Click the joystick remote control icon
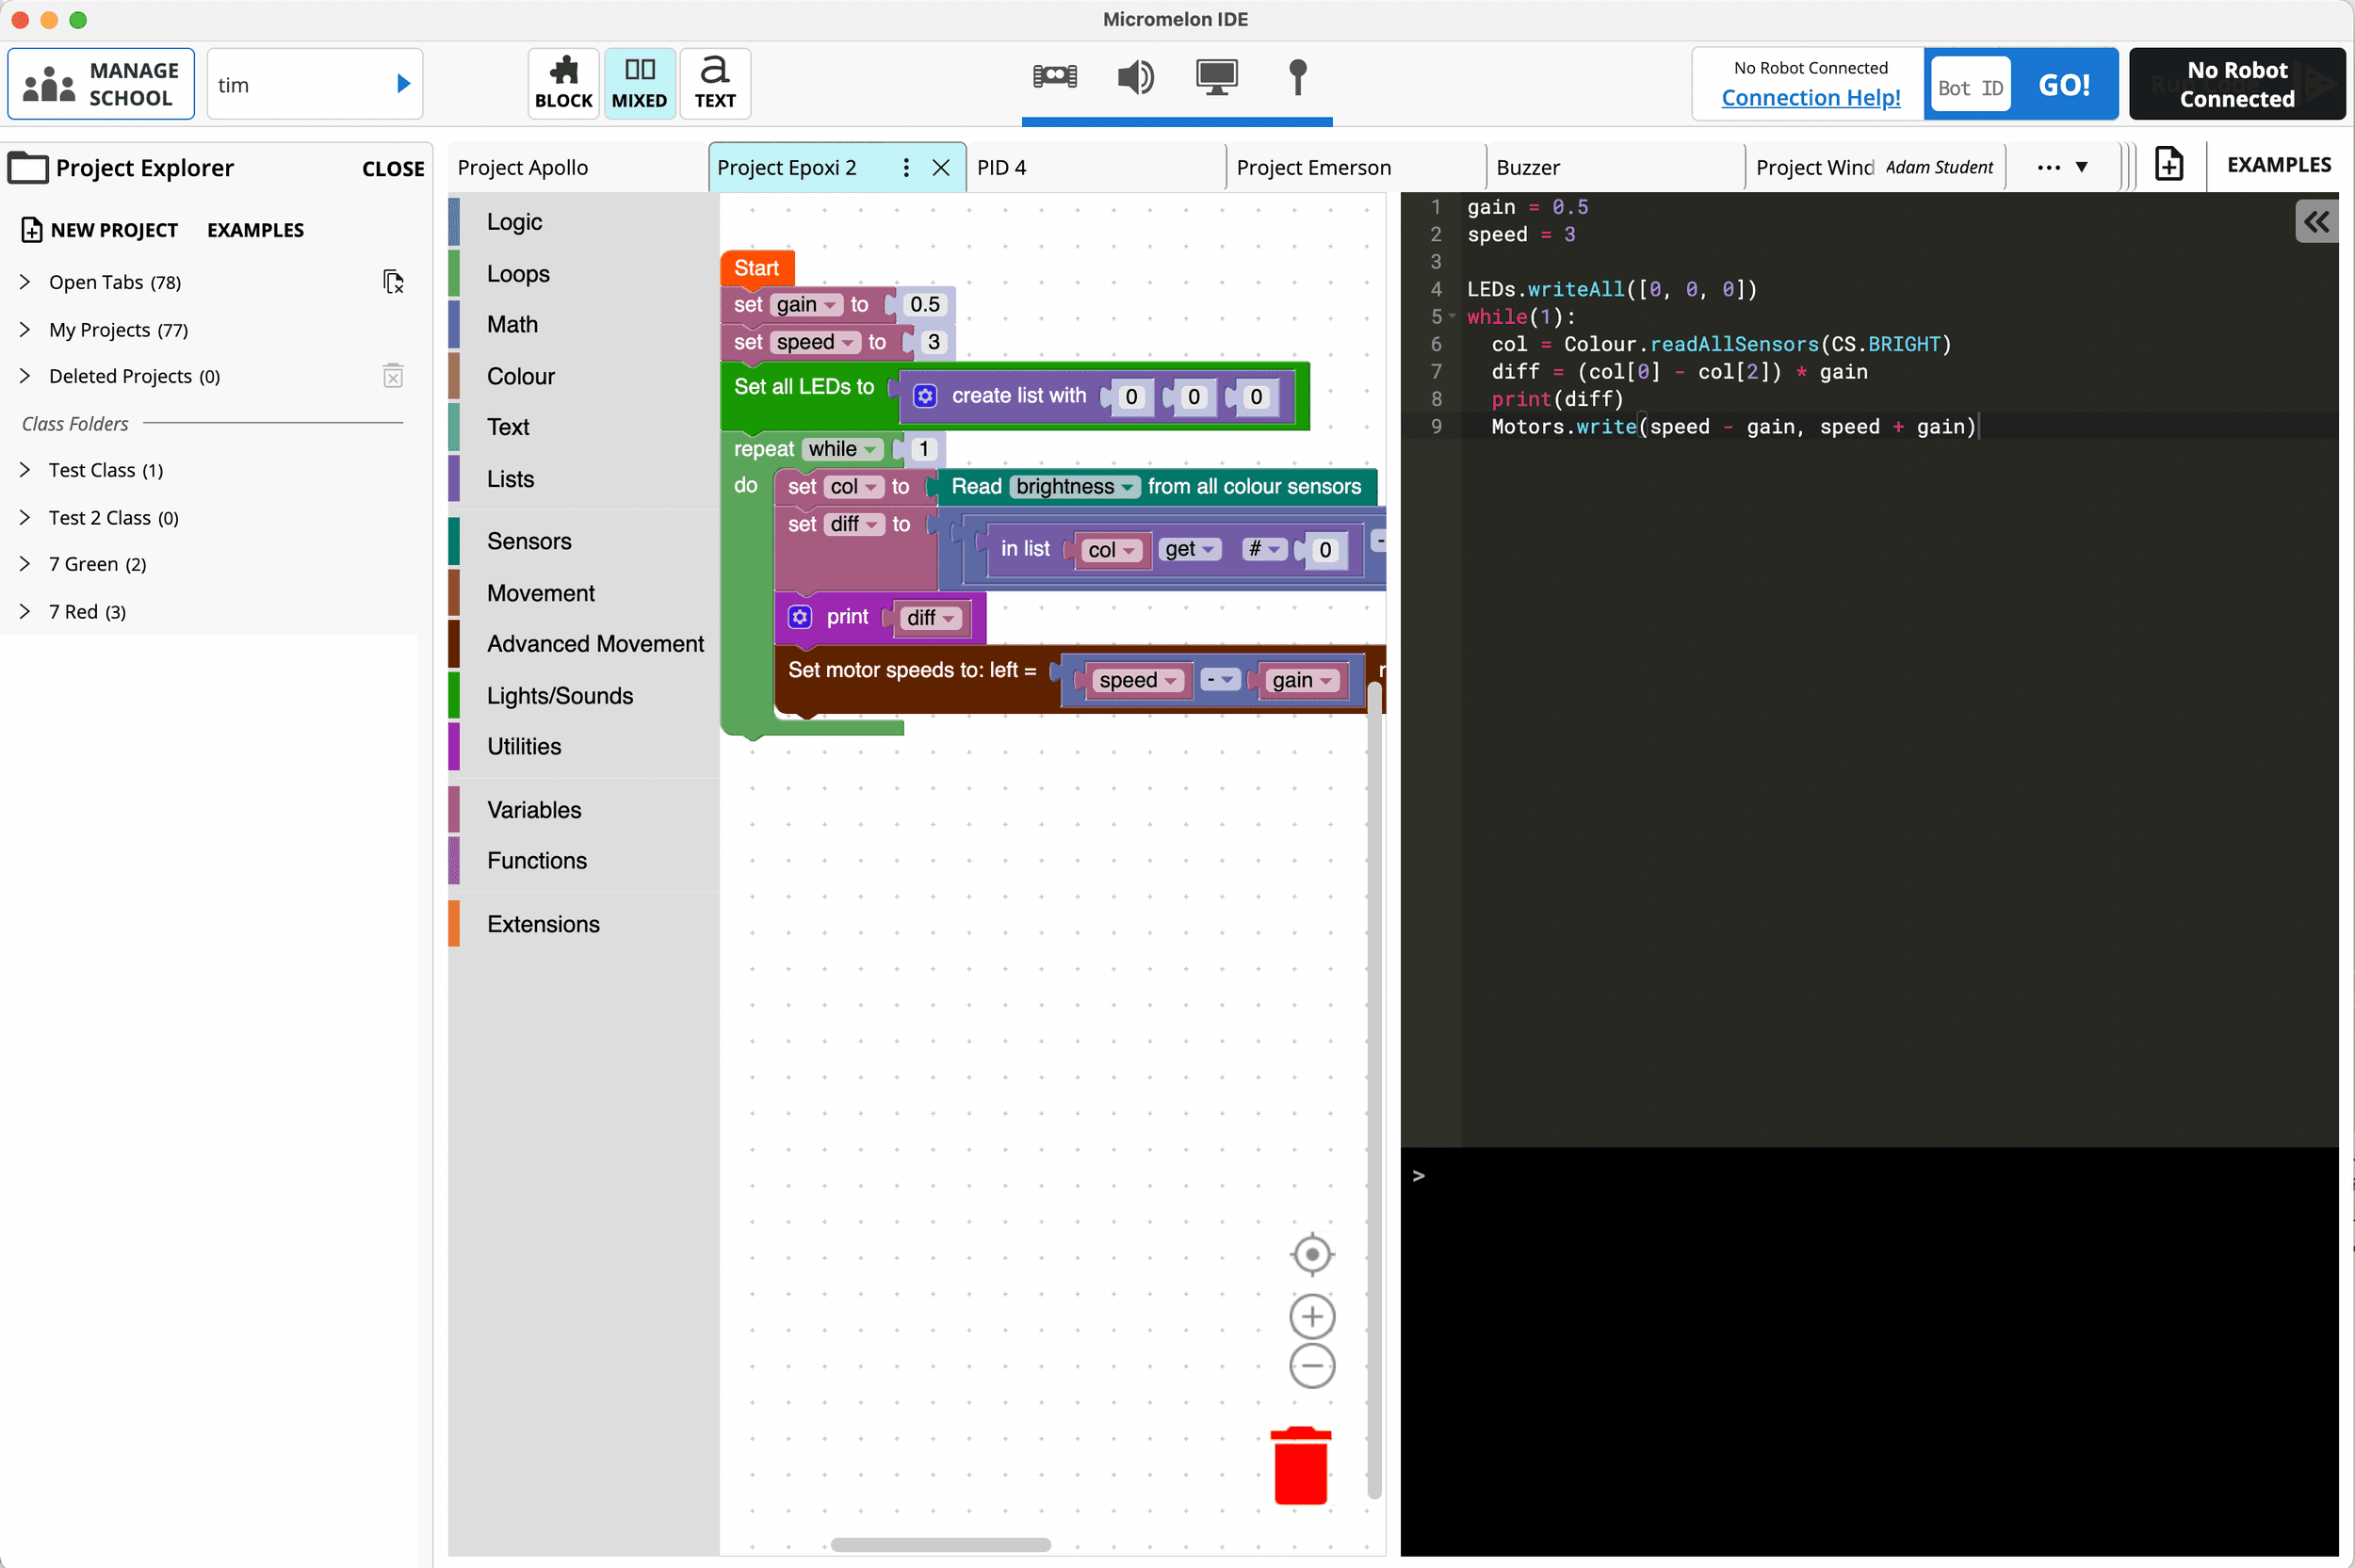Image resolution: width=2355 pixels, height=1568 pixels. (x=1297, y=78)
